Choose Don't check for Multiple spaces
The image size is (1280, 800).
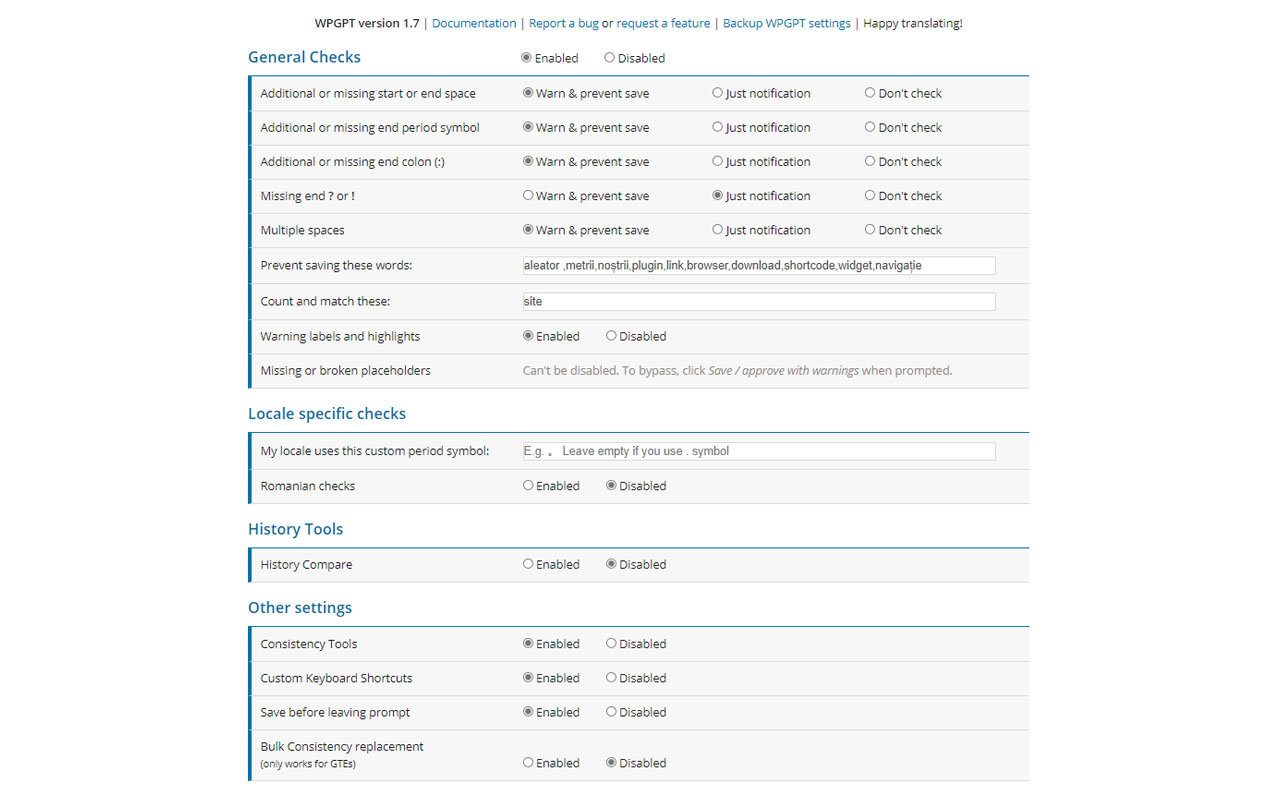[x=869, y=229]
